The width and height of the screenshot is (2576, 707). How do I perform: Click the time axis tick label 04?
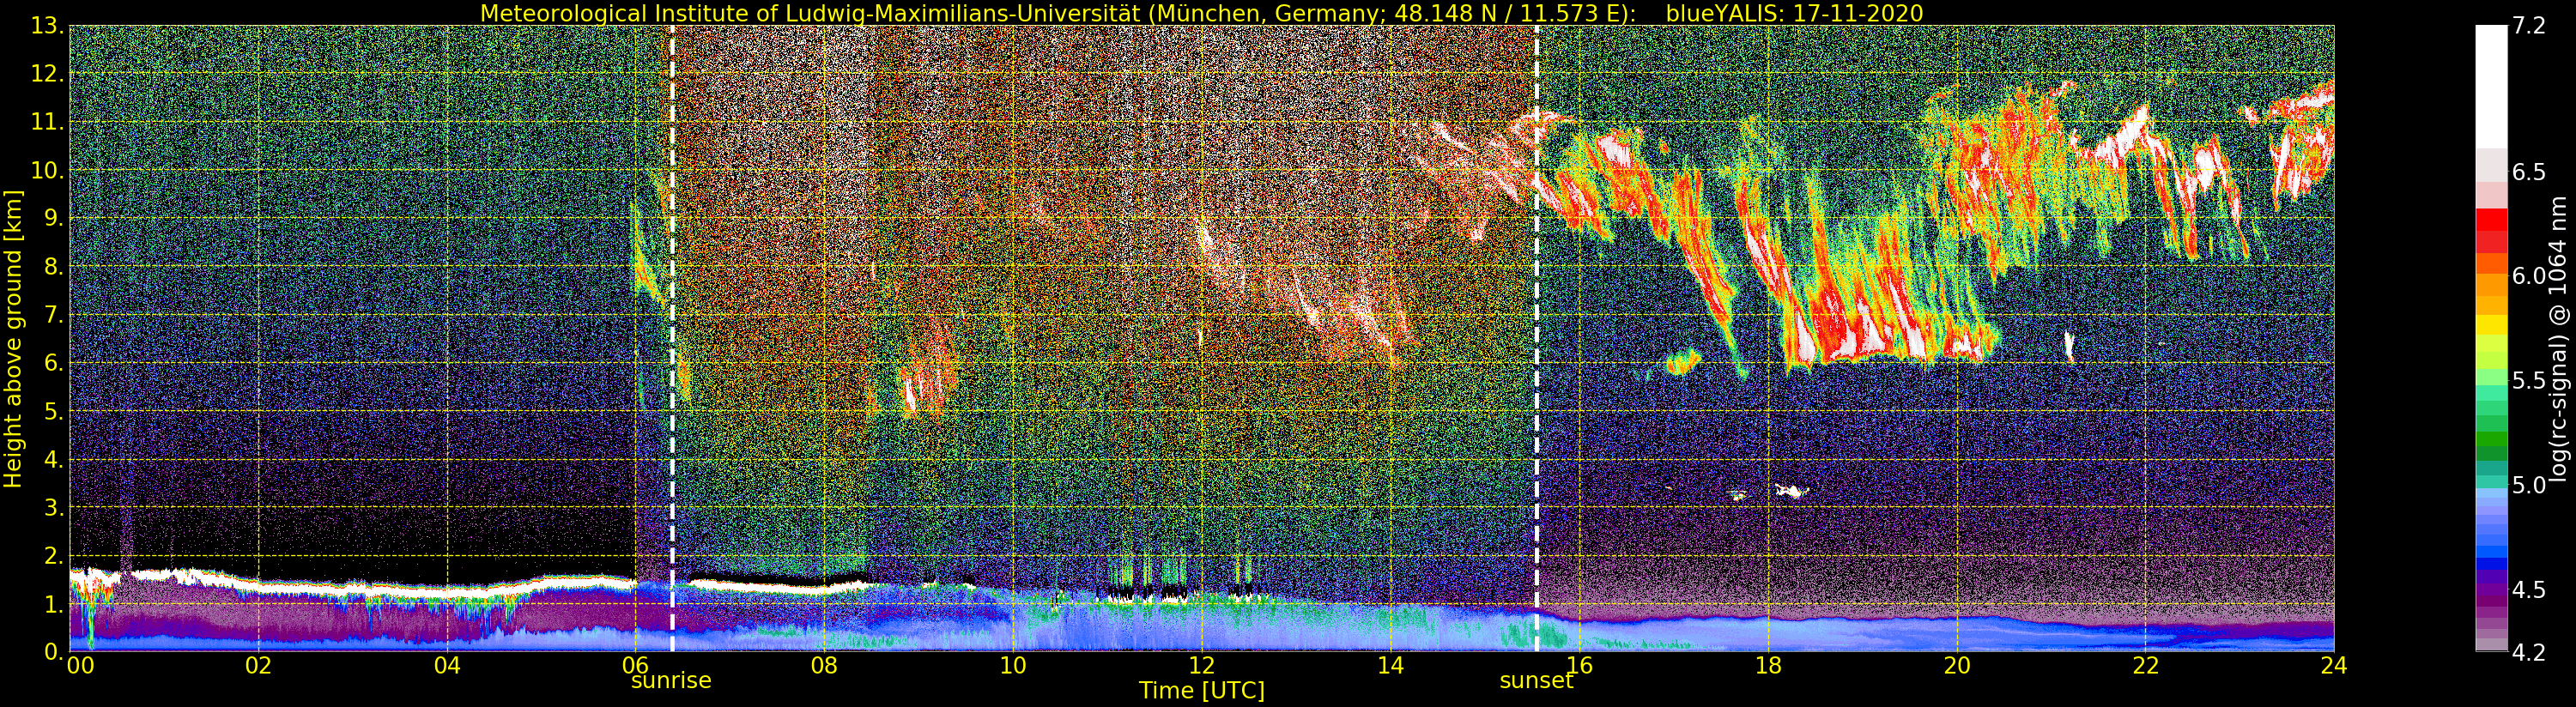click(447, 666)
